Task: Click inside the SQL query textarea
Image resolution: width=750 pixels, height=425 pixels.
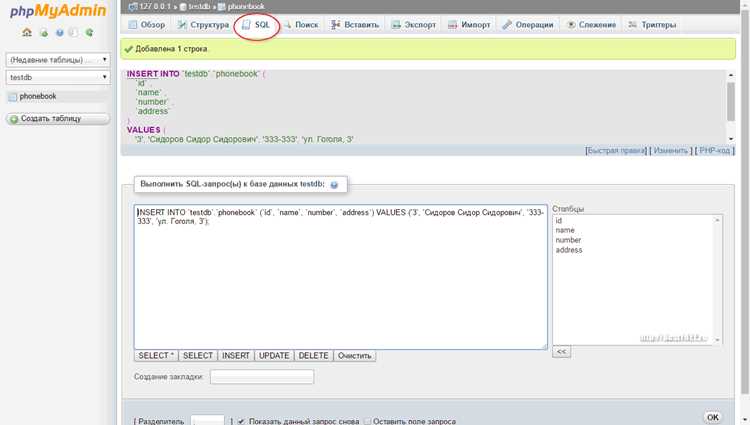Action: point(341,277)
